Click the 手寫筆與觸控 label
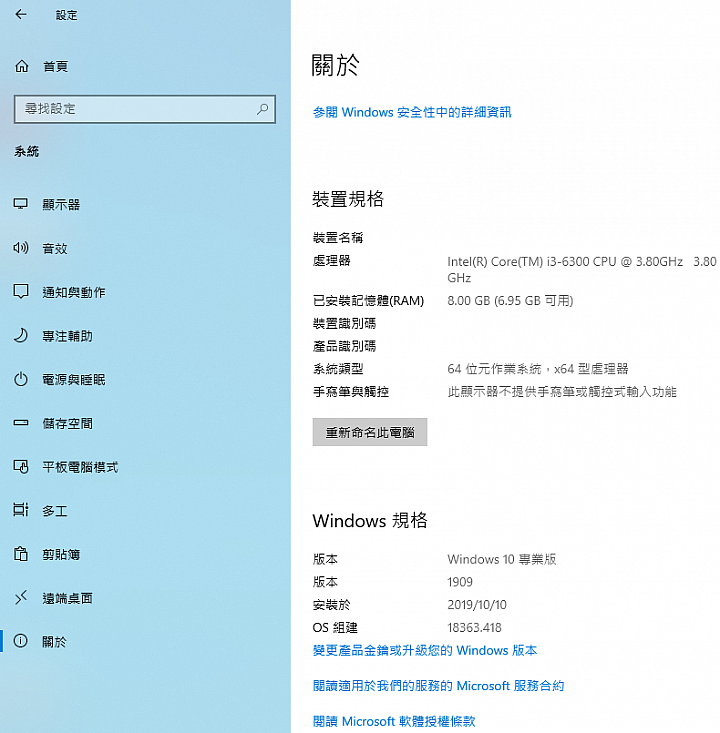The image size is (720, 733). pos(351,392)
